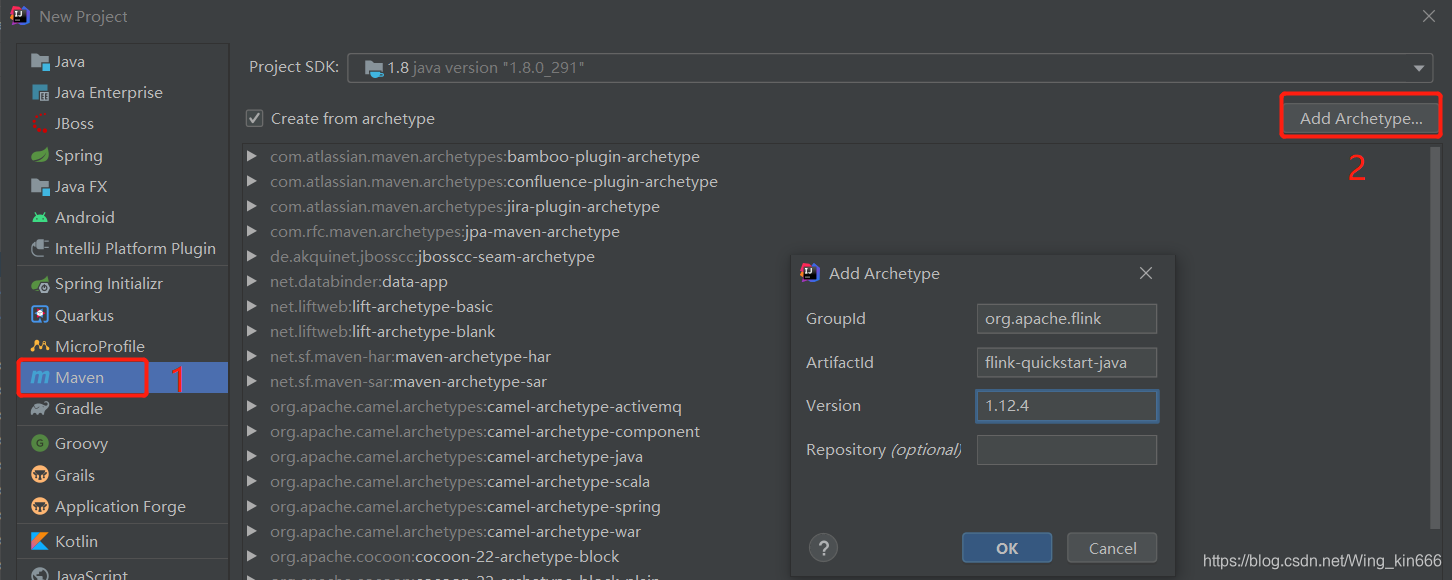Click the Add Archetype... button
This screenshot has width=1452, height=580.
[x=1361, y=118]
